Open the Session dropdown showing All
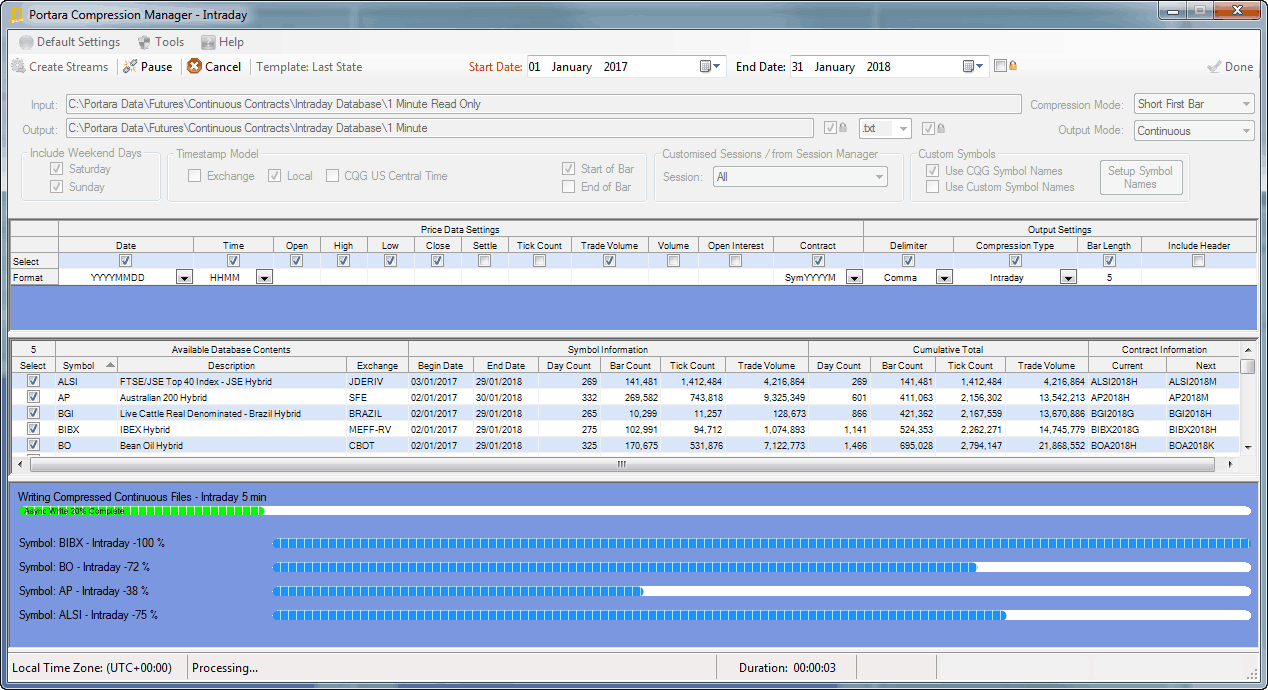 click(x=879, y=177)
